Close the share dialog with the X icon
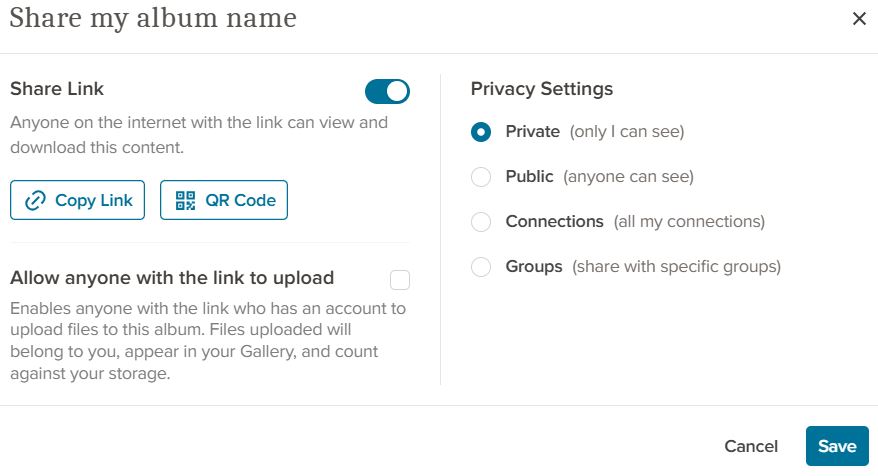This screenshot has width=878, height=476. point(859,18)
